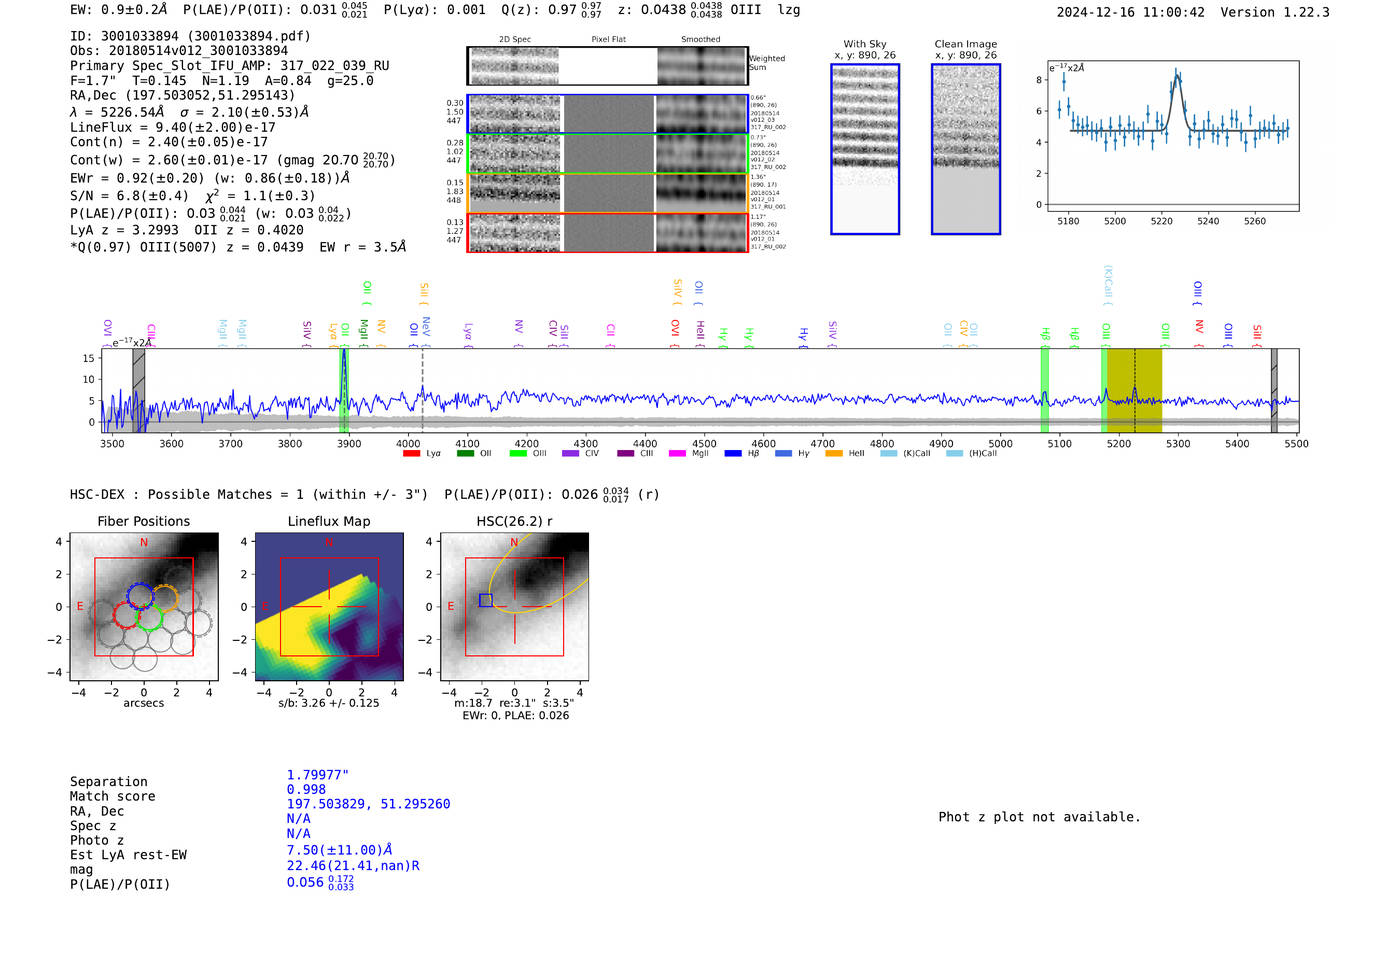Screen dimensions: 1400x953
Task: Click the red Lyα legend swatch
Action: click(x=411, y=453)
